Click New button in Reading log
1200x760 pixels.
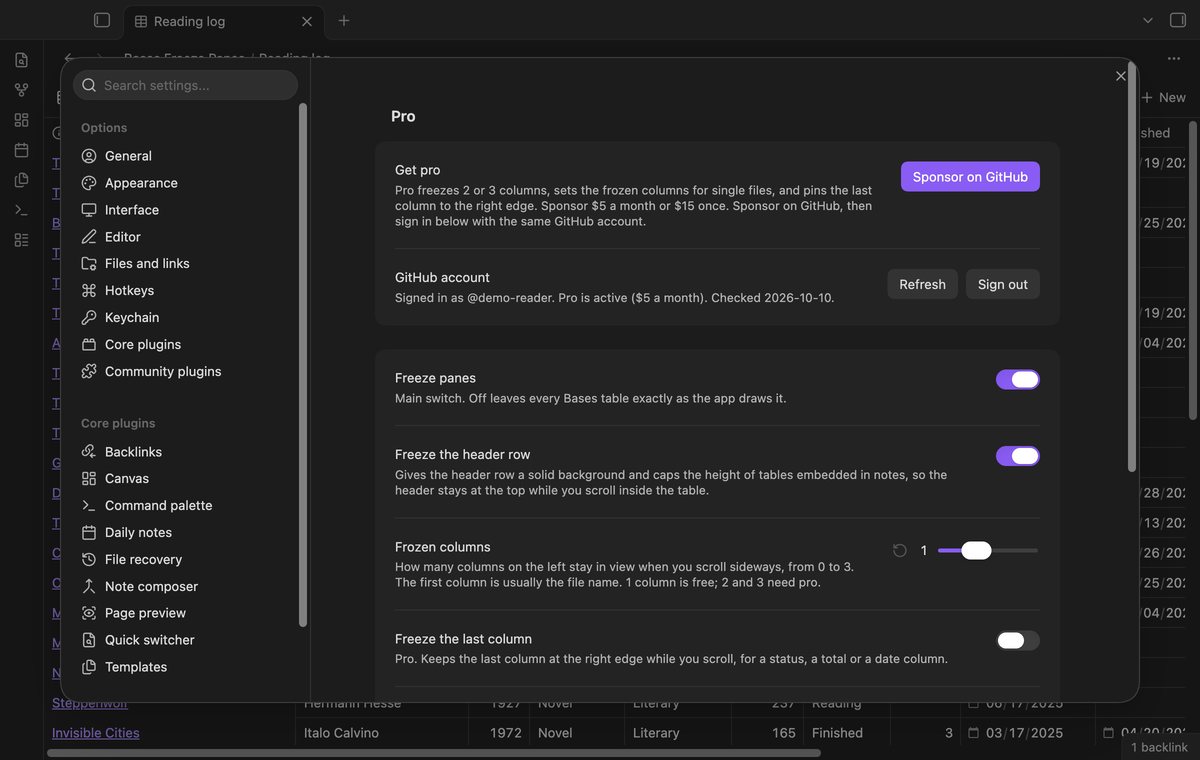pos(1164,97)
